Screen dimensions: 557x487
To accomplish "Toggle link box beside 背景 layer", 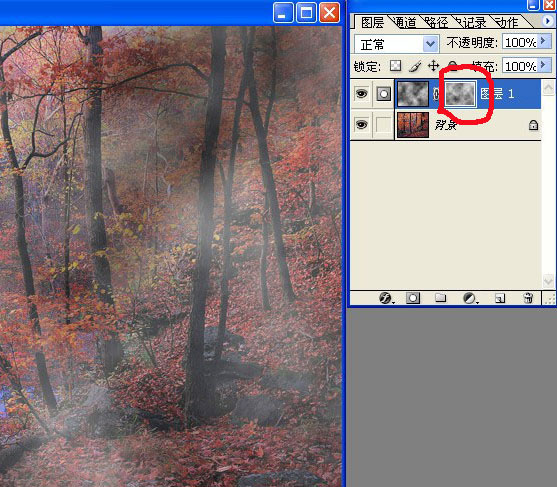I will [383, 125].
